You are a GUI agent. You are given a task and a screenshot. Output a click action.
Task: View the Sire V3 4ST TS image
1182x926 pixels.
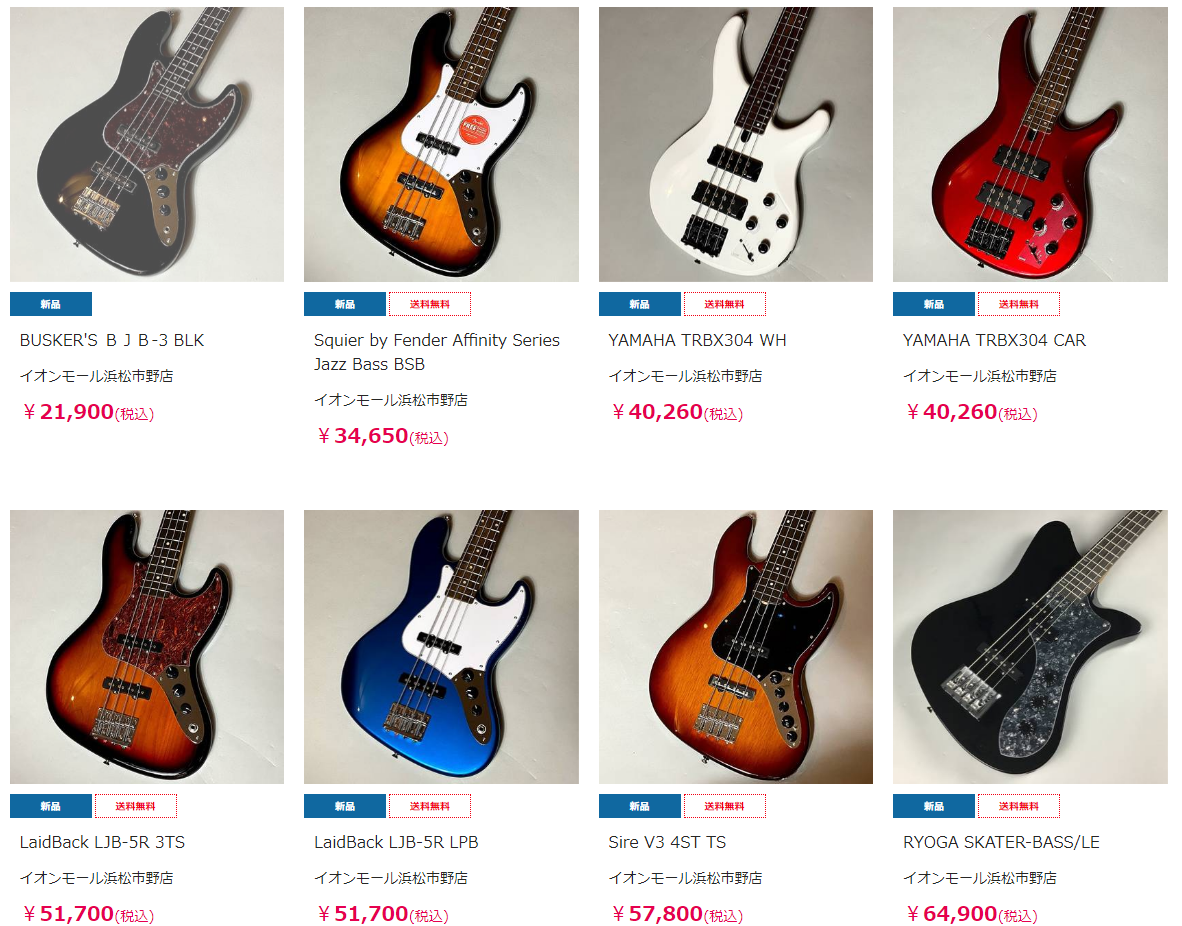tap(736, 647)
